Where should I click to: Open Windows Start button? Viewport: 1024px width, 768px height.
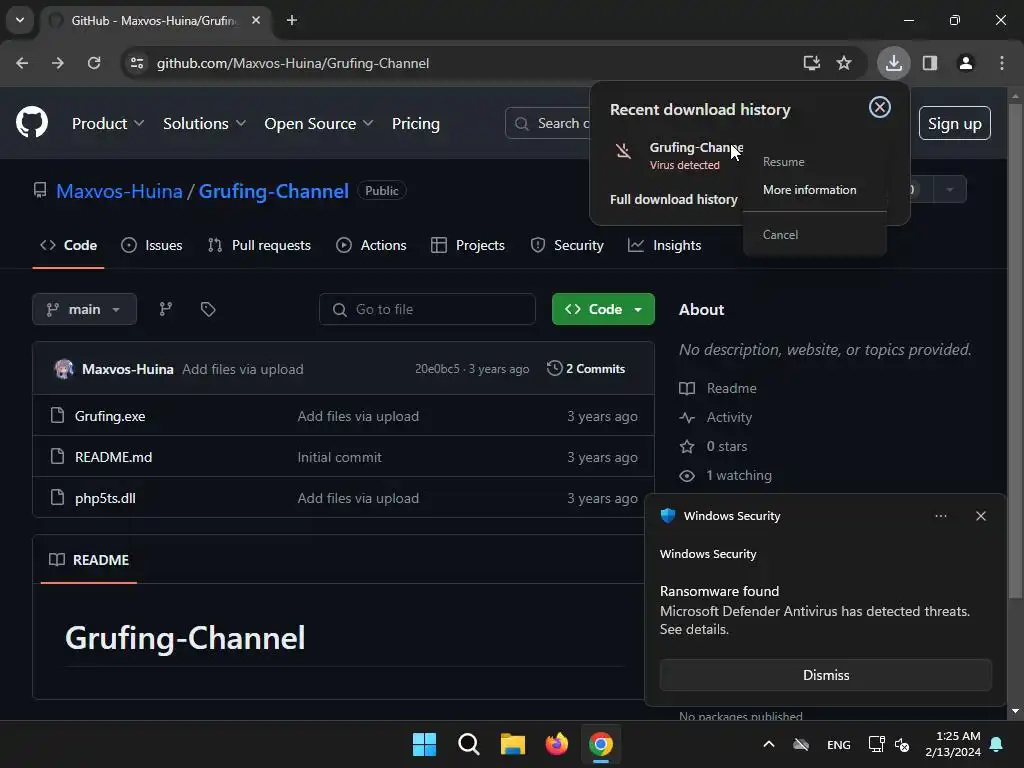pos(424,744)
